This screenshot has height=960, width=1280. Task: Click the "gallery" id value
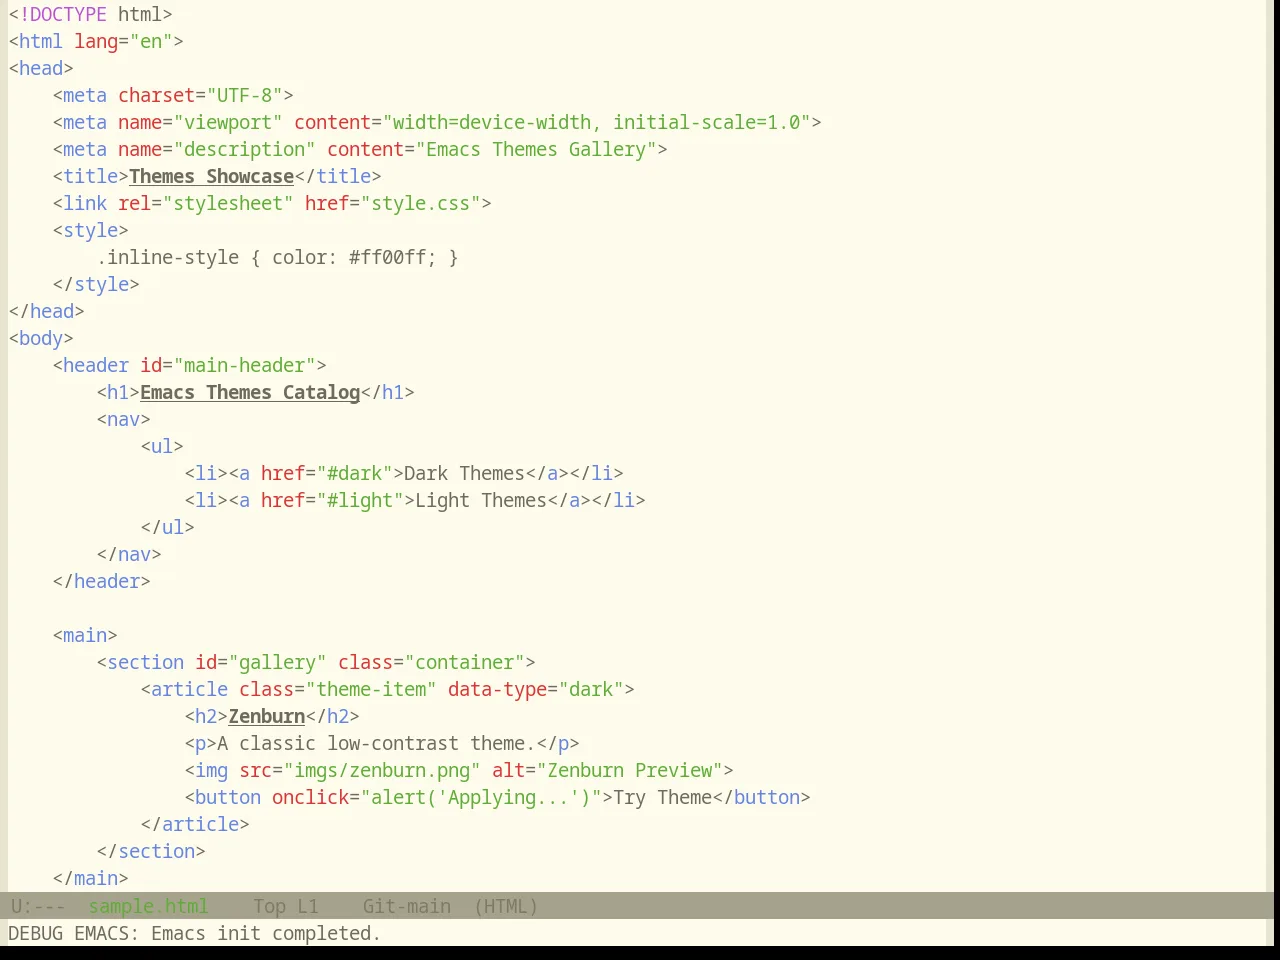[278, 663]
